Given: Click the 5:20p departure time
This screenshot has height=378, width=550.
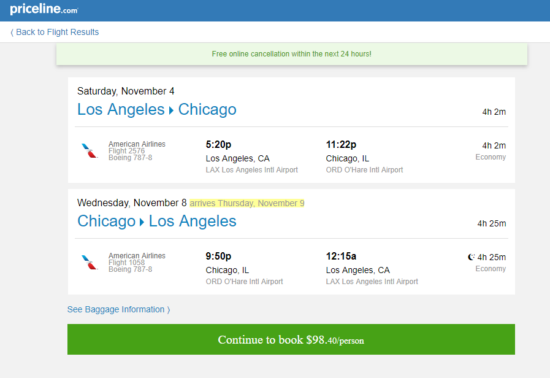Looking at the screenshot, I should (218, 144).
